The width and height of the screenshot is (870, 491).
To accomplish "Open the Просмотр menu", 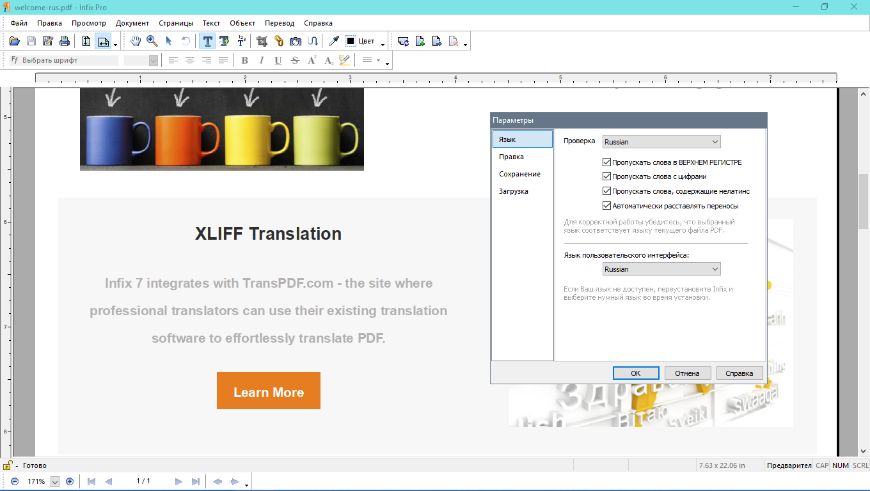I will pyautogui.click(x=88, y=23).
